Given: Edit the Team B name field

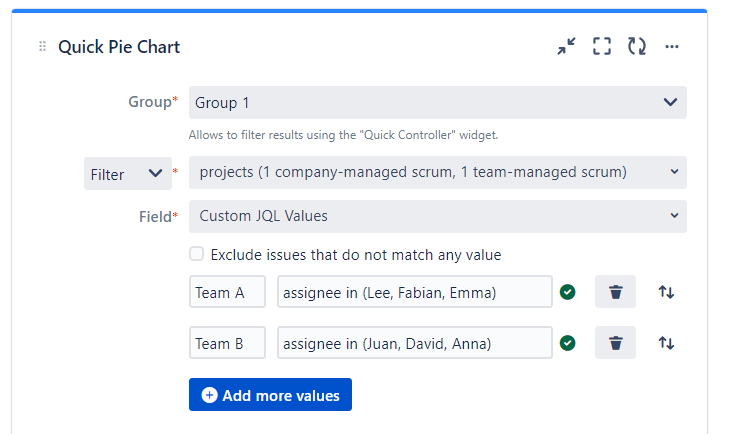Looking at the screenshot, I should 227,343.
